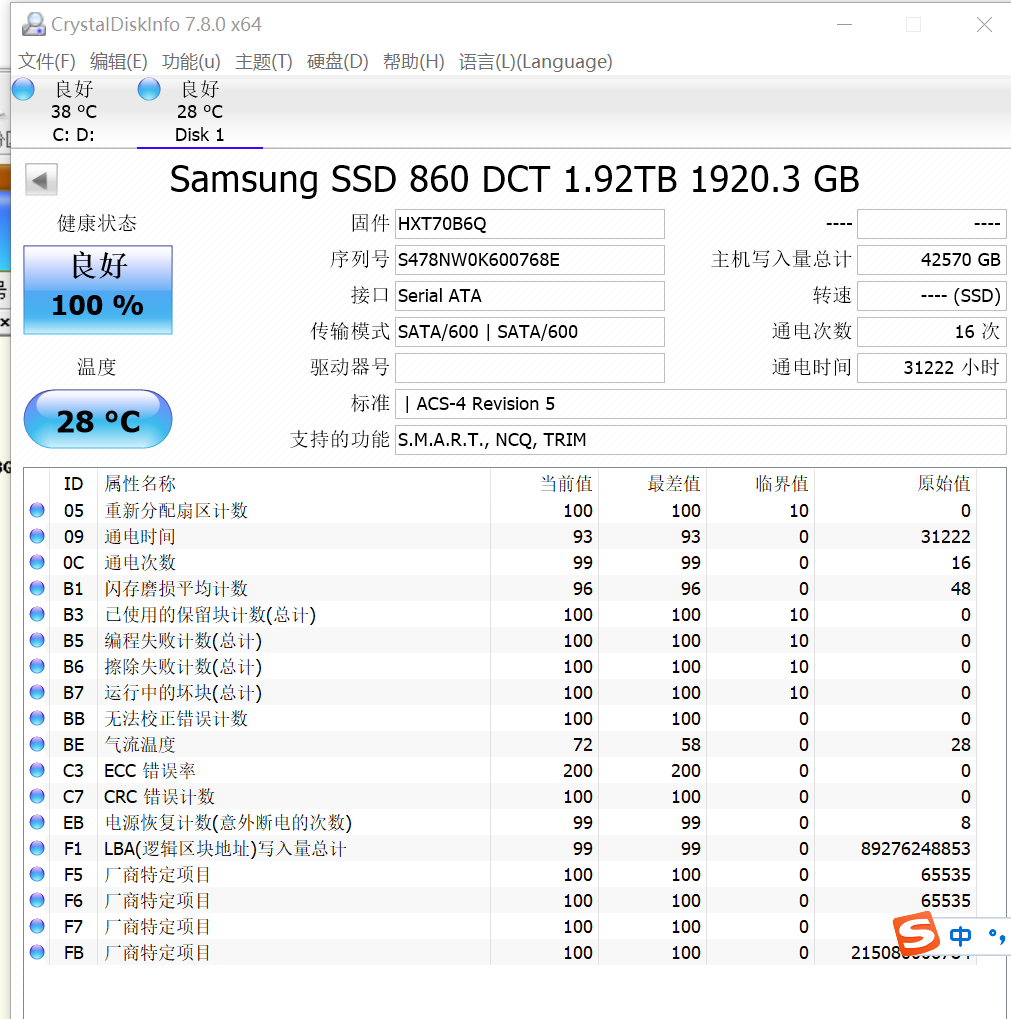1011x1019 pixels.
Task: Click status dot of row F7 厂商特定项目
Action: coord(37,926)
